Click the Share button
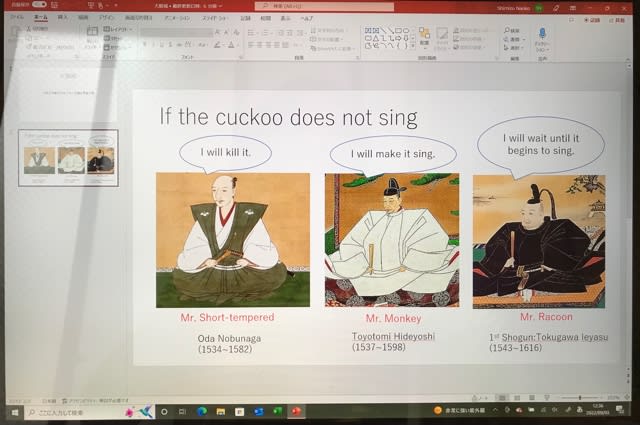The width and height of the screenshot is (640, 425). point(617,20)
